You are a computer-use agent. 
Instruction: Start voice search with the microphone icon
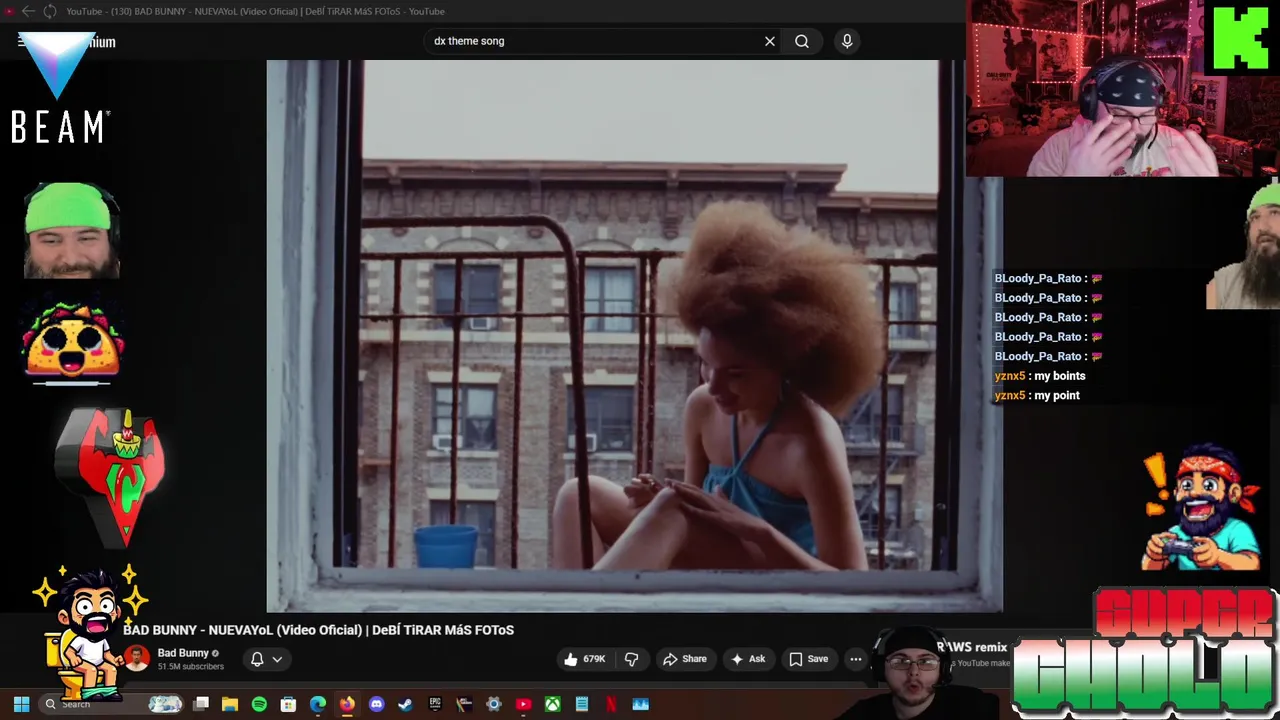pos(847,41)
